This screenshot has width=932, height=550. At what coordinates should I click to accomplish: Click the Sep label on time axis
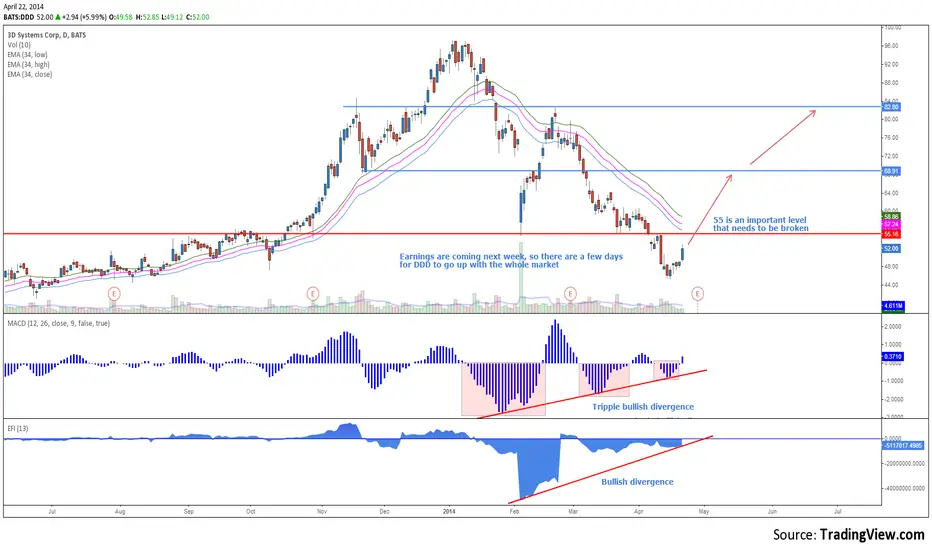pyautogui.click(x=188, y=511)
